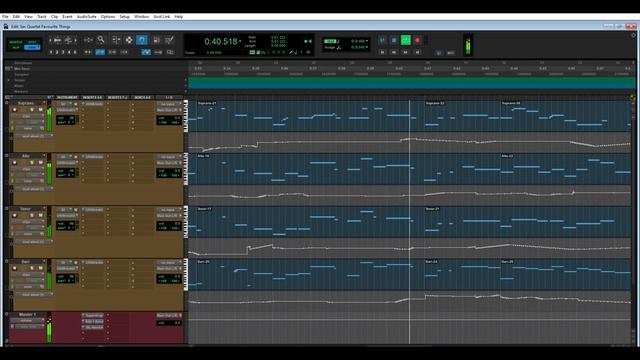Open the File menu
The height and width of the screenshot is (360, 640).
pos(5,17)
